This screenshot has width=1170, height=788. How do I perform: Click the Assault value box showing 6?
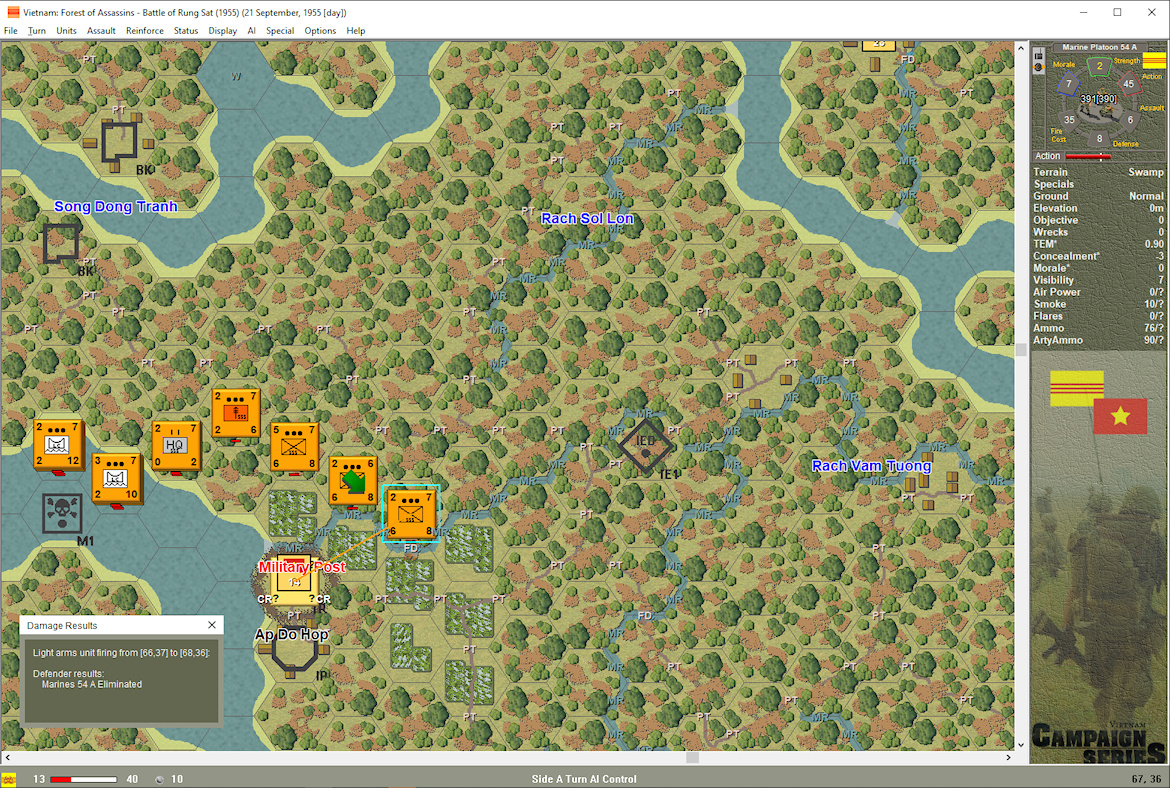(x=1130, y=119)
